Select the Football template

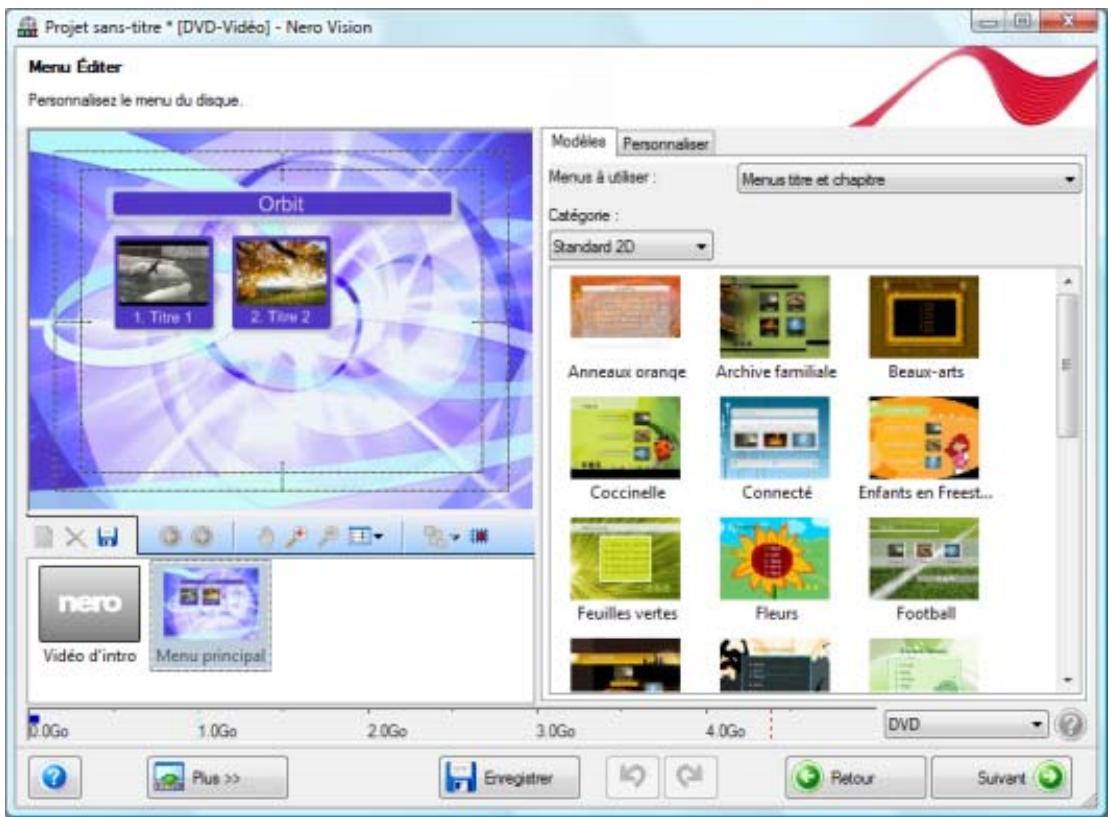[925, 570]
